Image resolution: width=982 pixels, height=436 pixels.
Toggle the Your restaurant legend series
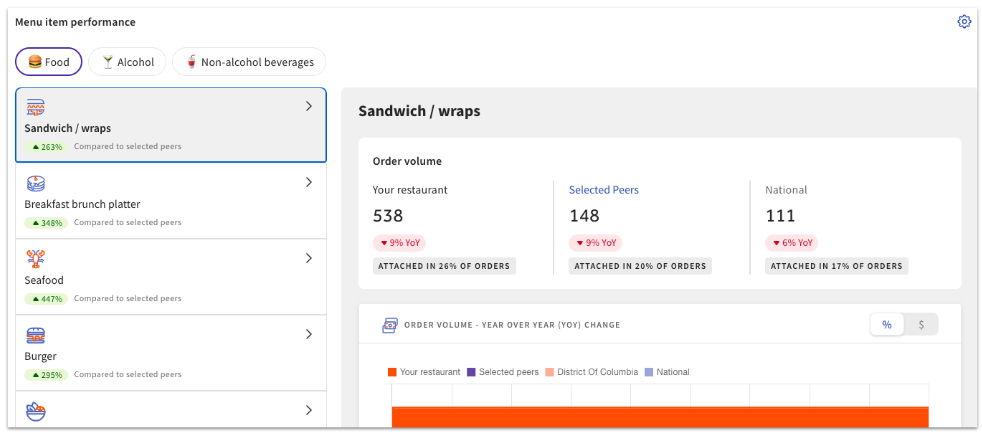[426, 372]
